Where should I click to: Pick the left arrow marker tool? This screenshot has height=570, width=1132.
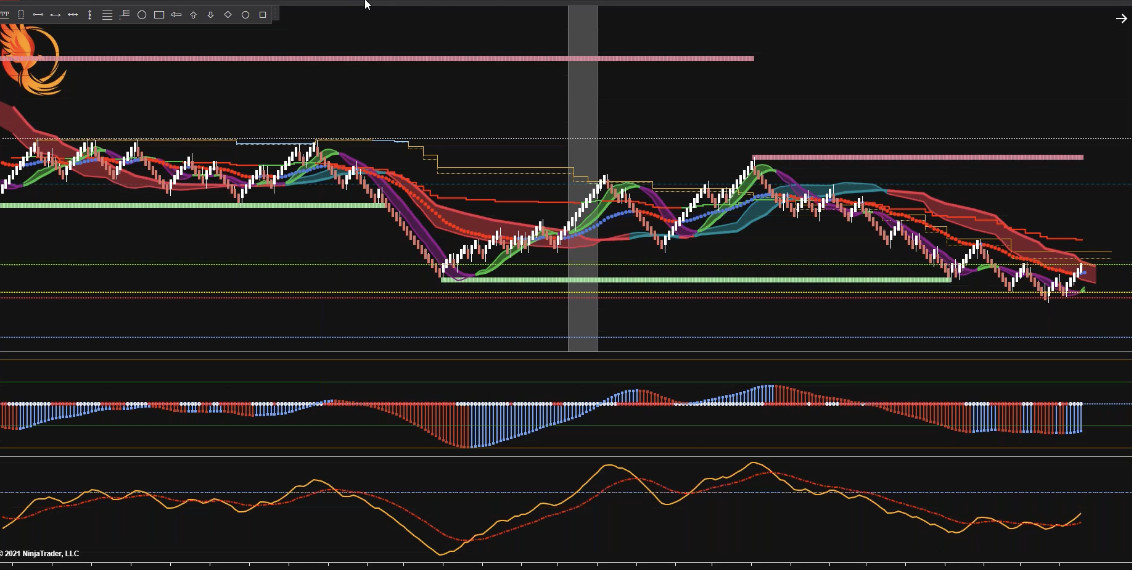(176, 15)
